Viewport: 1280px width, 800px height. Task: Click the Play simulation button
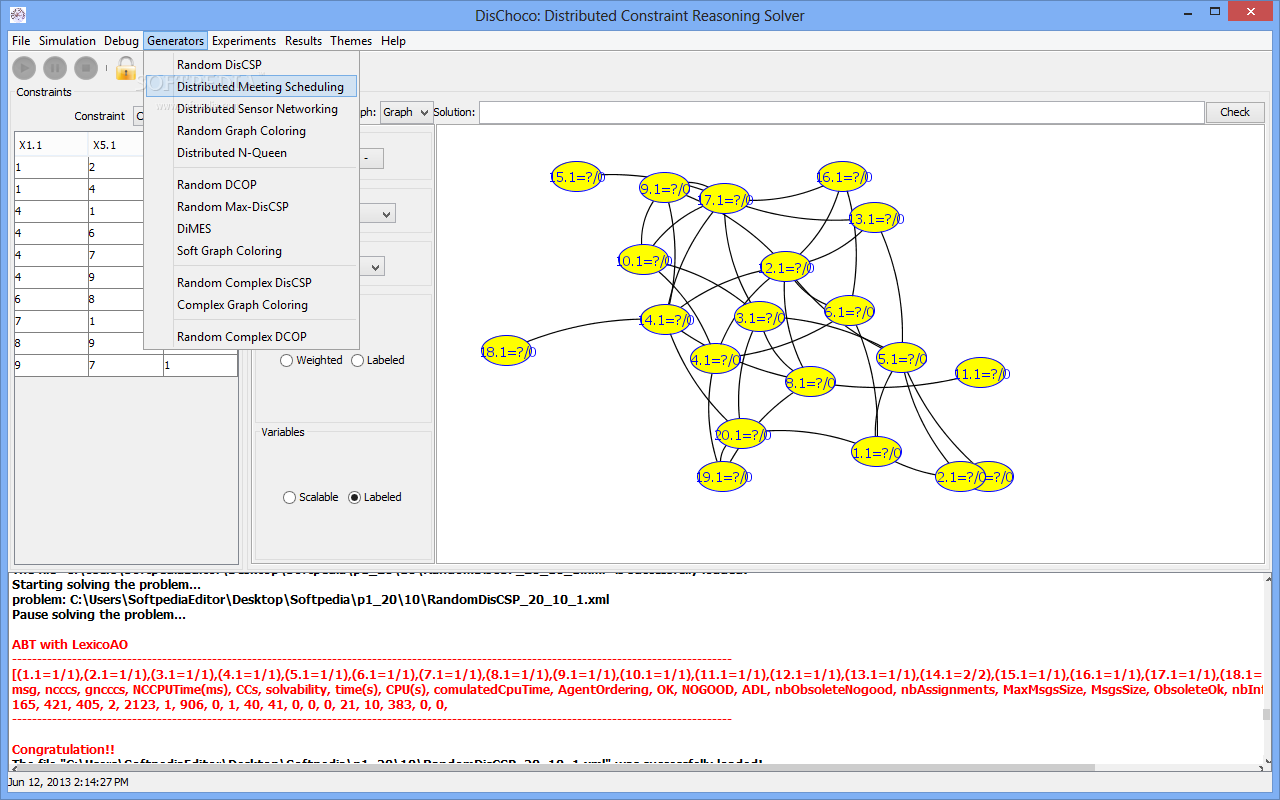(24, 68)
